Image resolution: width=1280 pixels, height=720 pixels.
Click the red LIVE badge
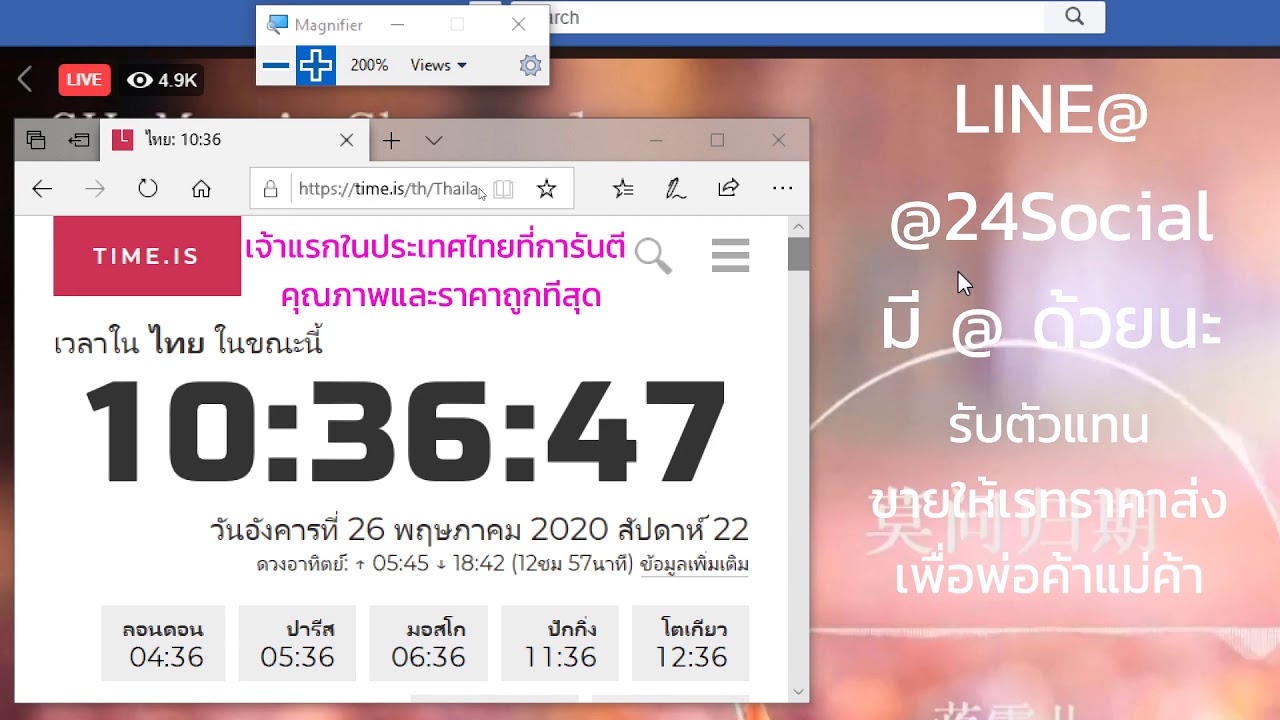coord(84,80)
